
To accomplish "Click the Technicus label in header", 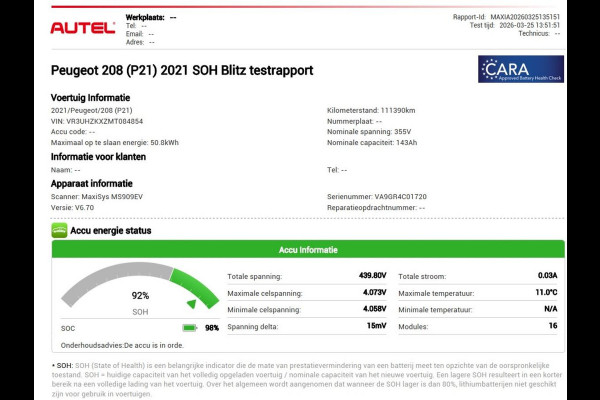I will 534,34.
